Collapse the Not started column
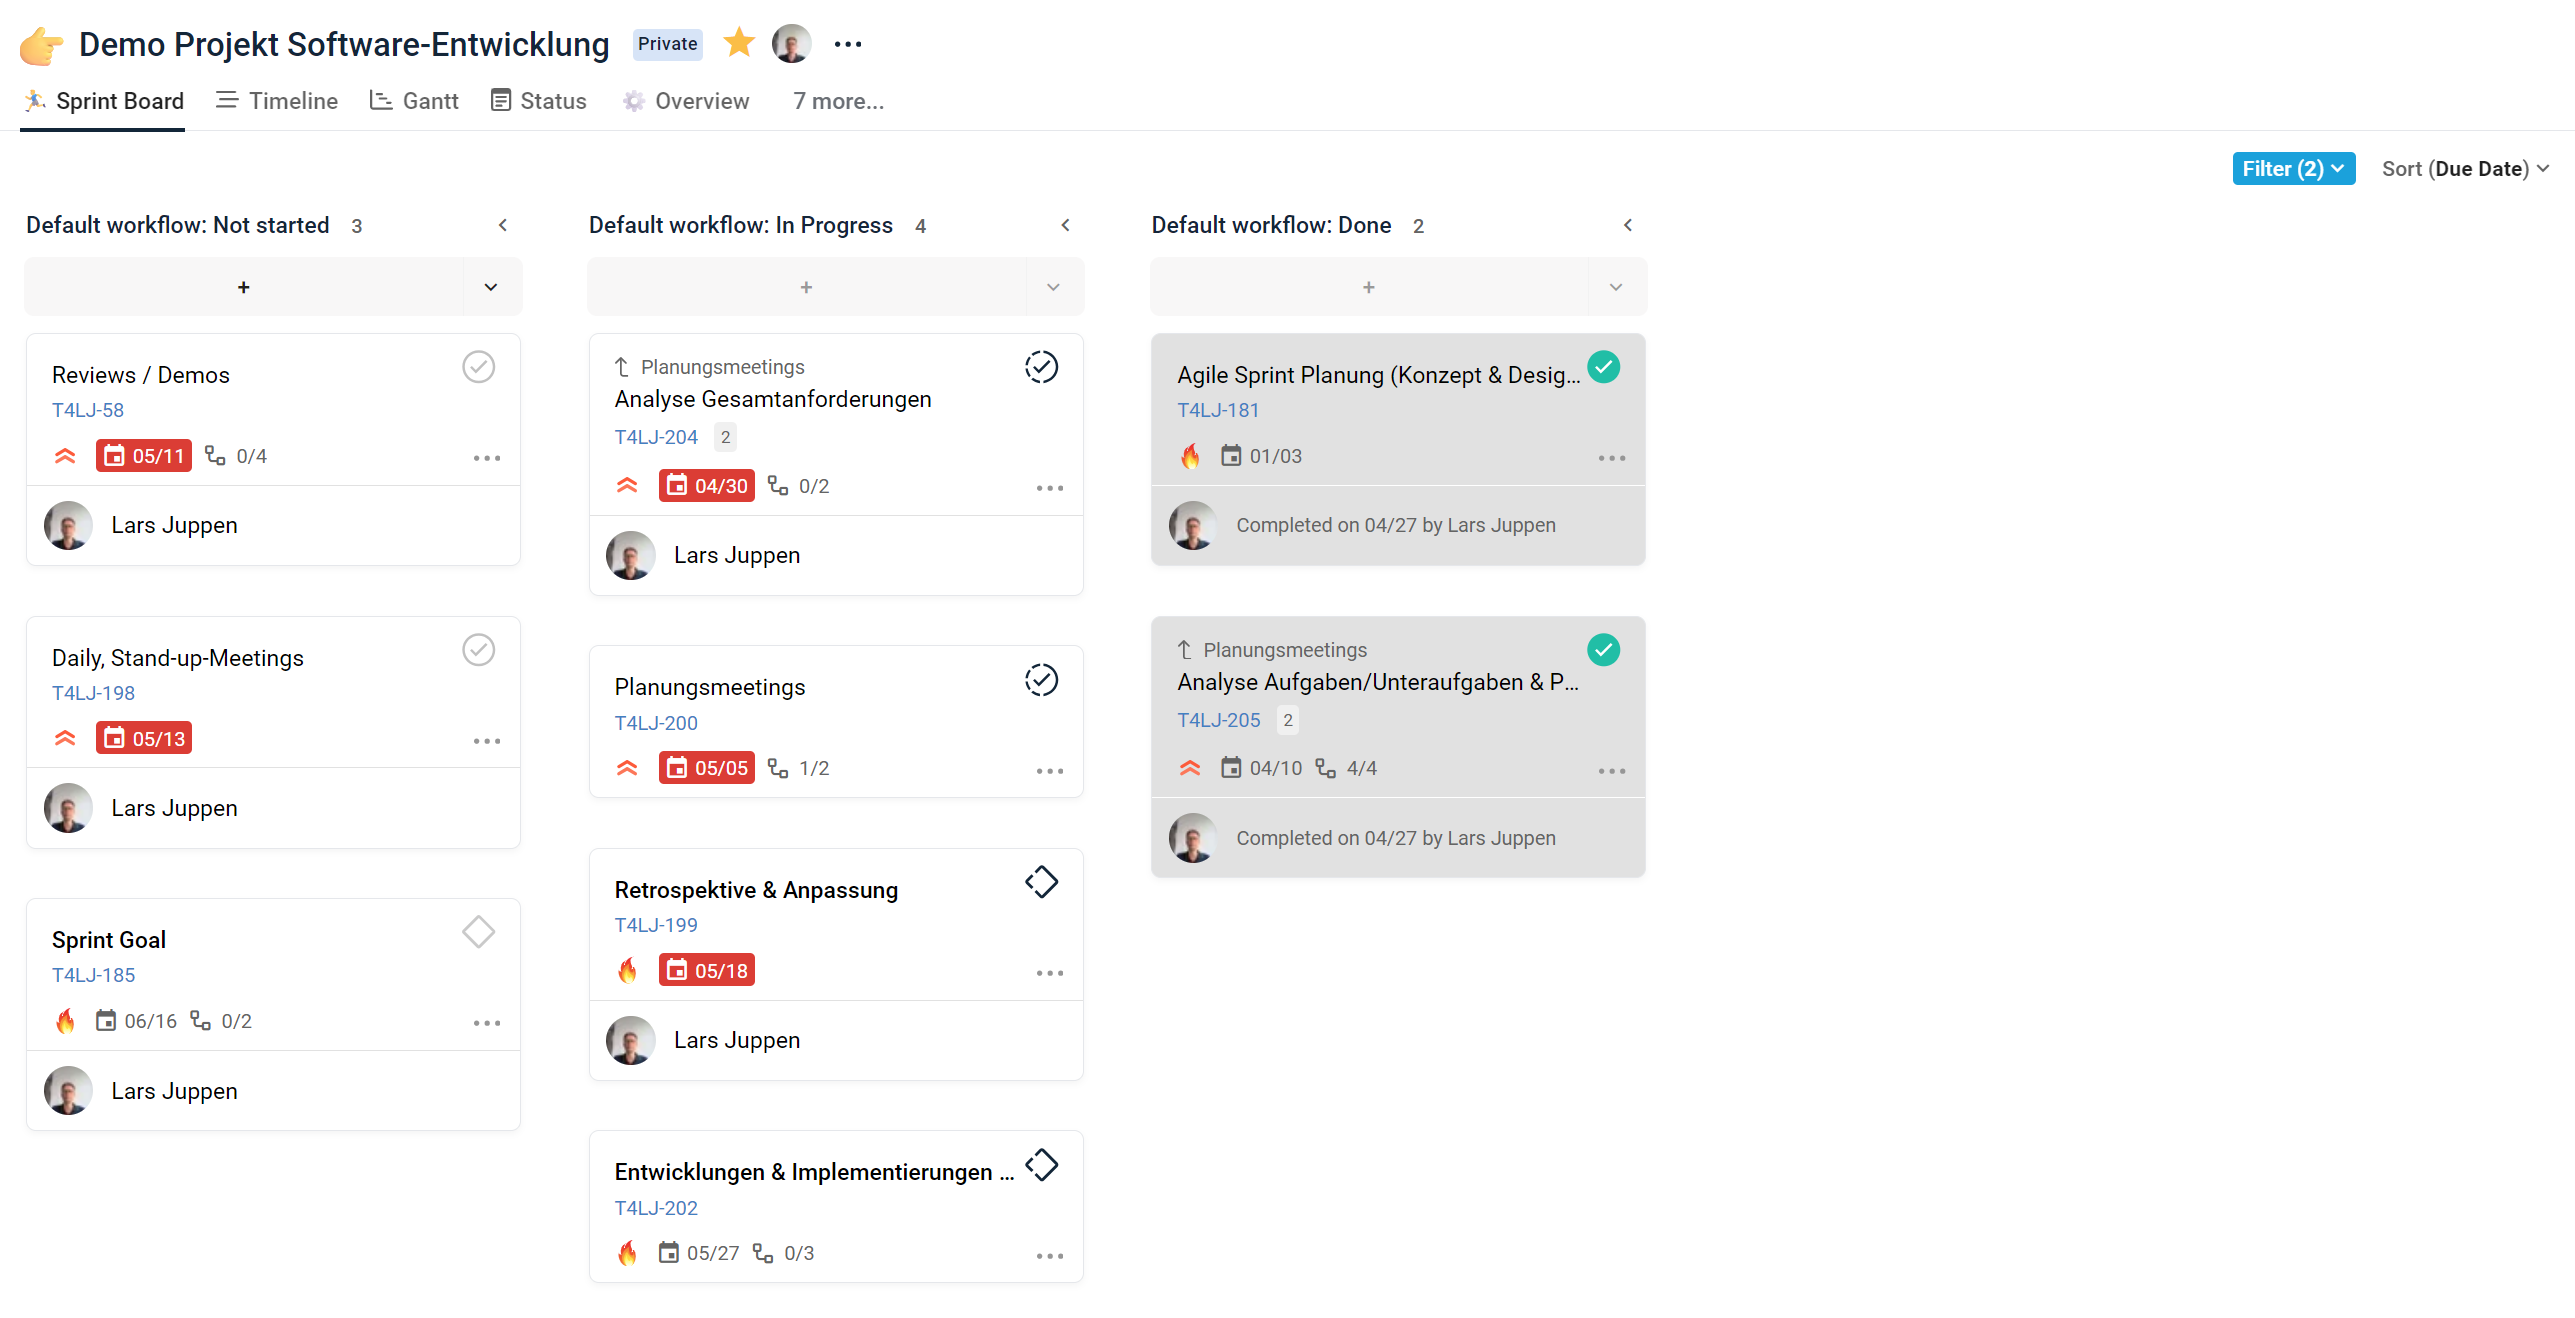2575x1318 pixels. pos(503,225)
